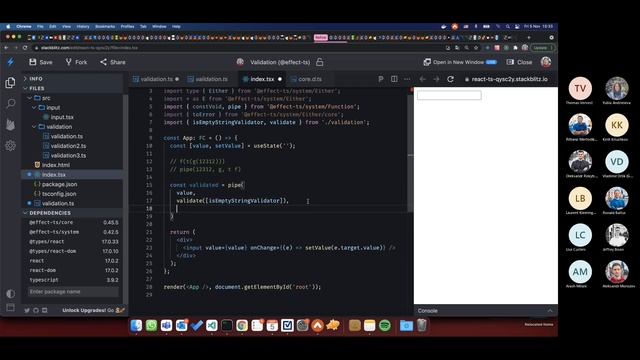Image resolution: width=640 pixels, height=360 pixels.
Task: Click the StackBlitz lightning bolt logo
Action: tap(11, 62)
